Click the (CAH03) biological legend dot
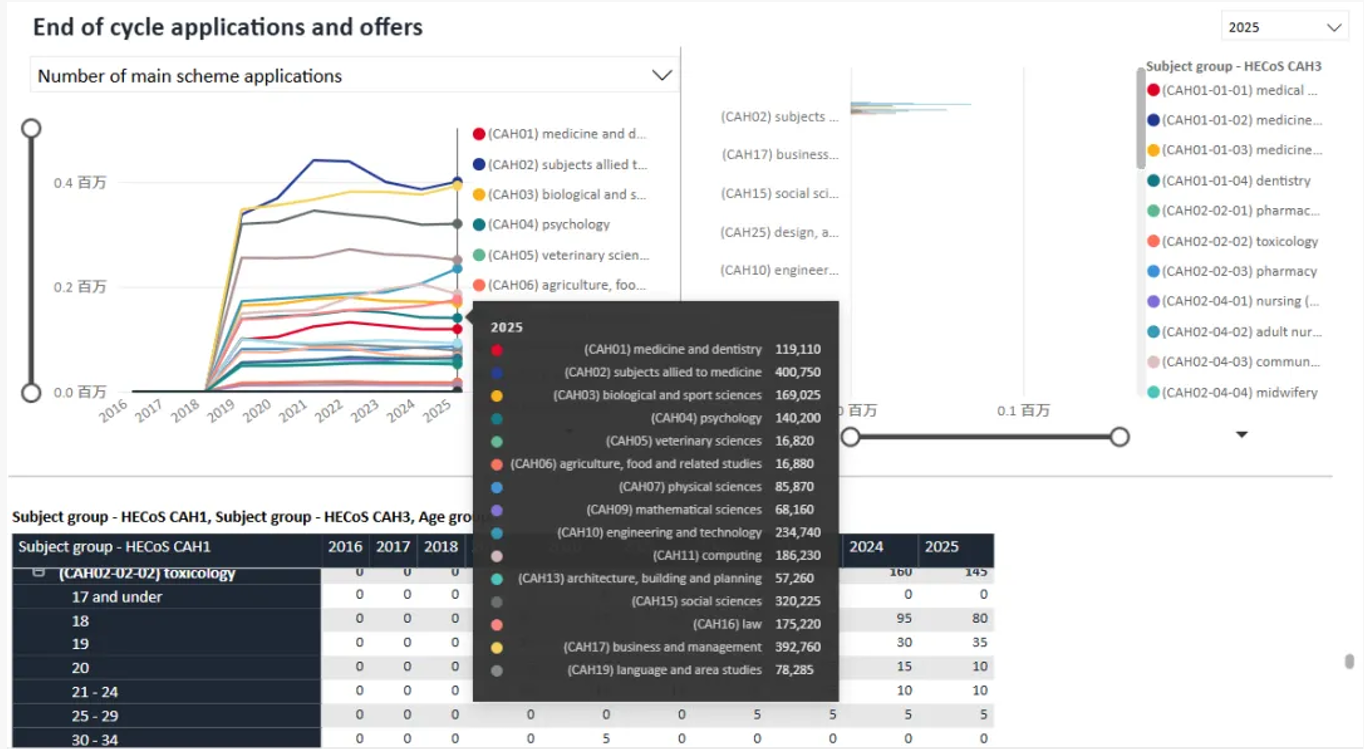 tap(479, 195)
